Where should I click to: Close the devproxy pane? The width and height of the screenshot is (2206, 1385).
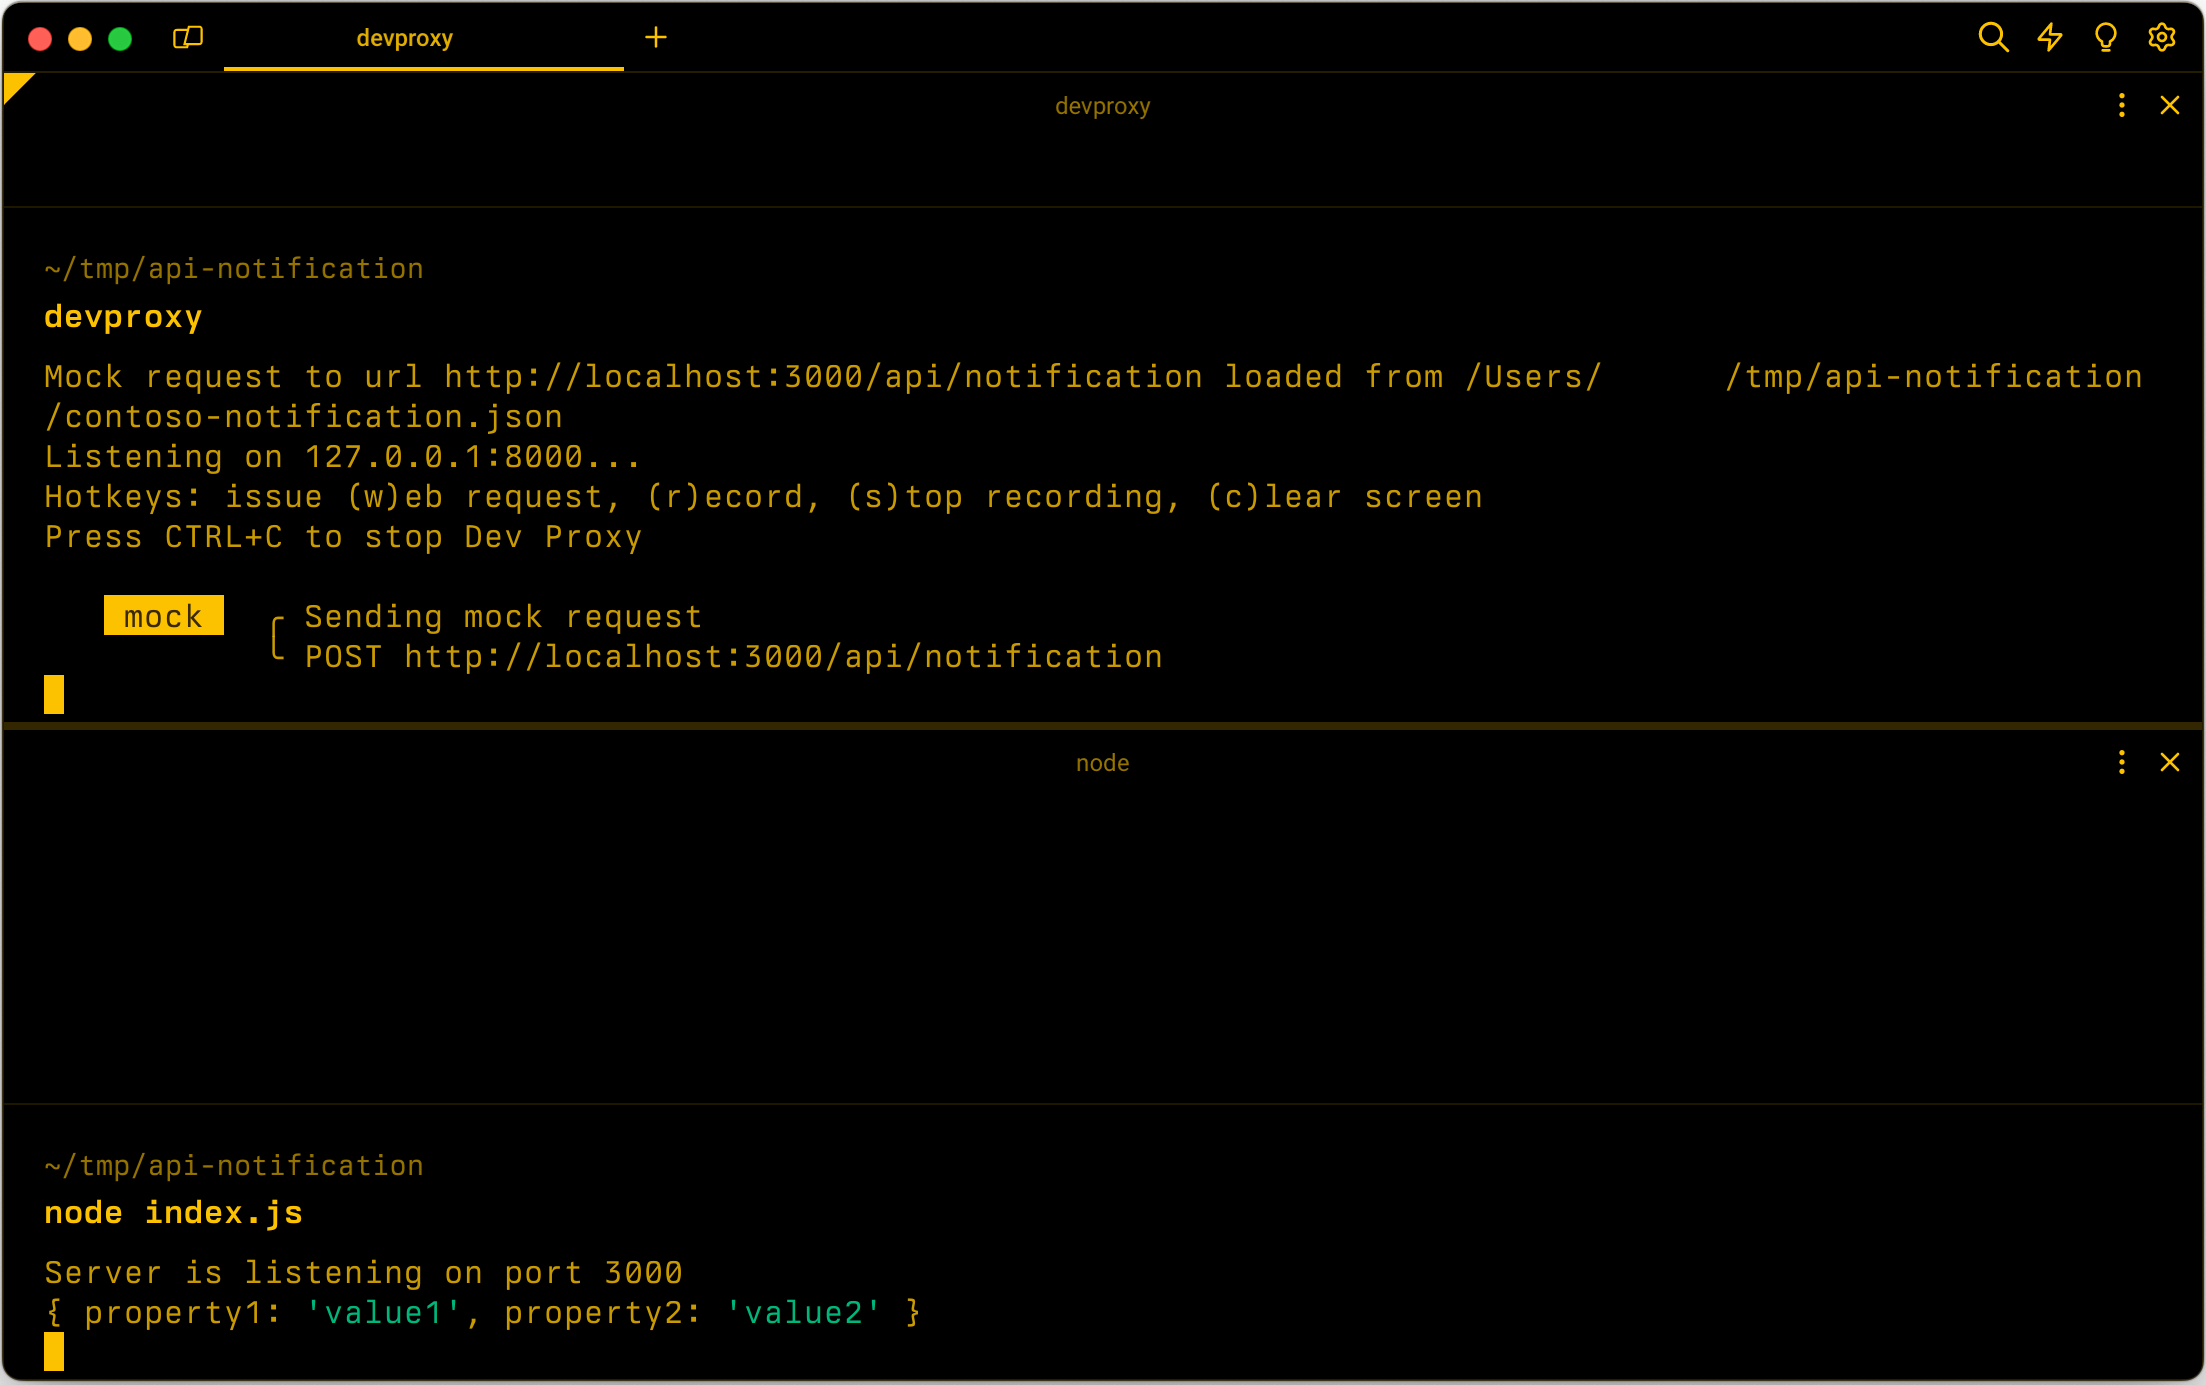pos(2170,105)
